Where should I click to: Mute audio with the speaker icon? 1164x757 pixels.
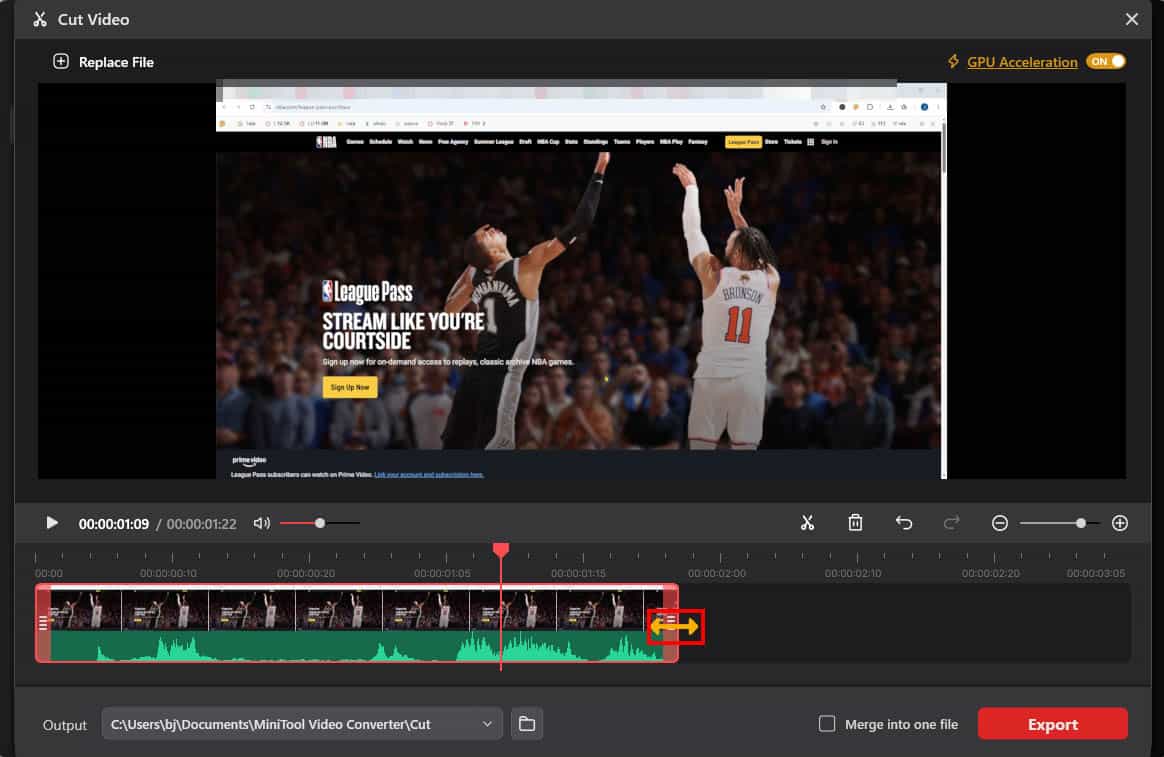coord(261,523)
